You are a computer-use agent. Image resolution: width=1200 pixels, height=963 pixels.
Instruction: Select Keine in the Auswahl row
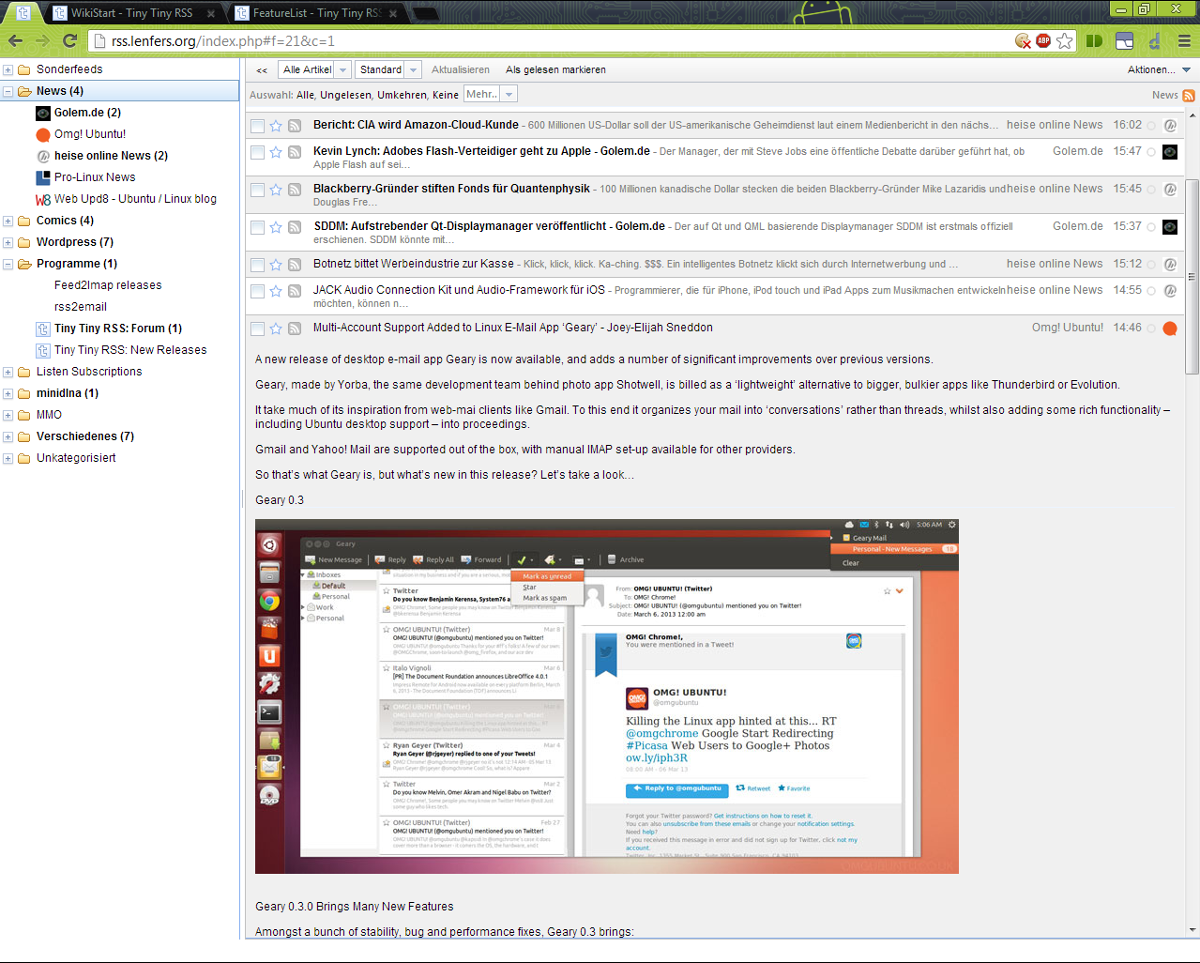pos(445,95)
